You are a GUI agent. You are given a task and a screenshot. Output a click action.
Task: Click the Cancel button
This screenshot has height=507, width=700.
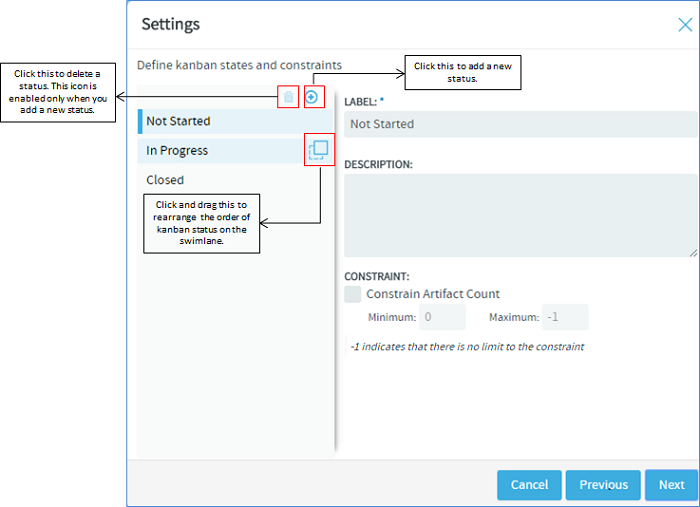(x=529, y=485)
